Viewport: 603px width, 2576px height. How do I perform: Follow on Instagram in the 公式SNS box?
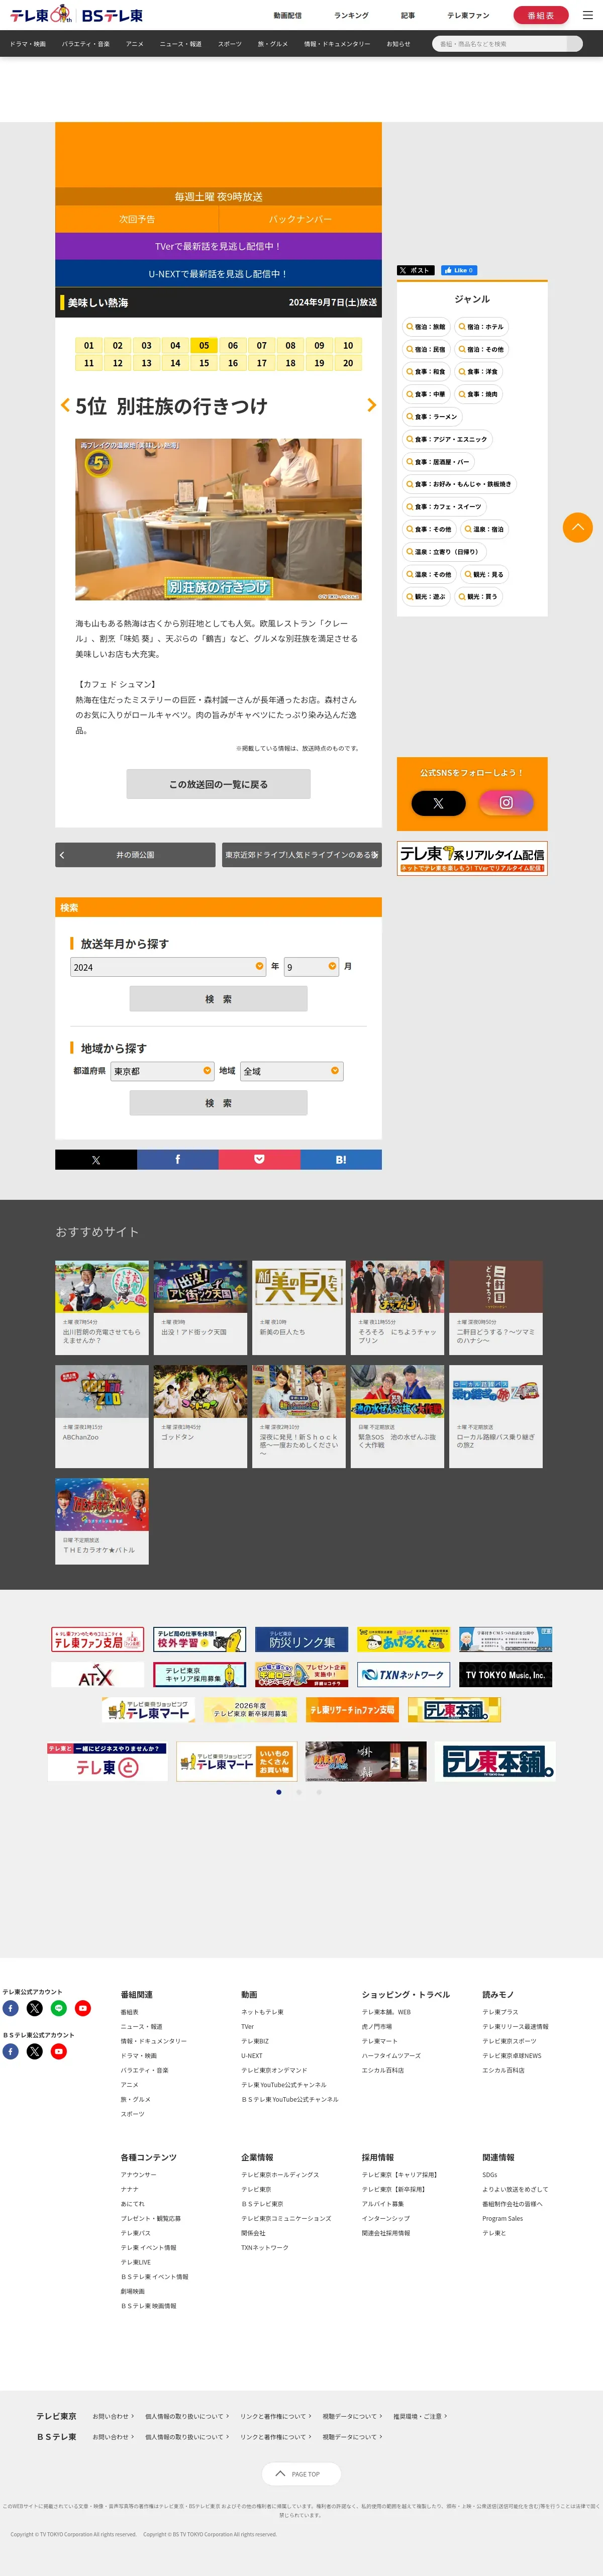pos(506,802)
